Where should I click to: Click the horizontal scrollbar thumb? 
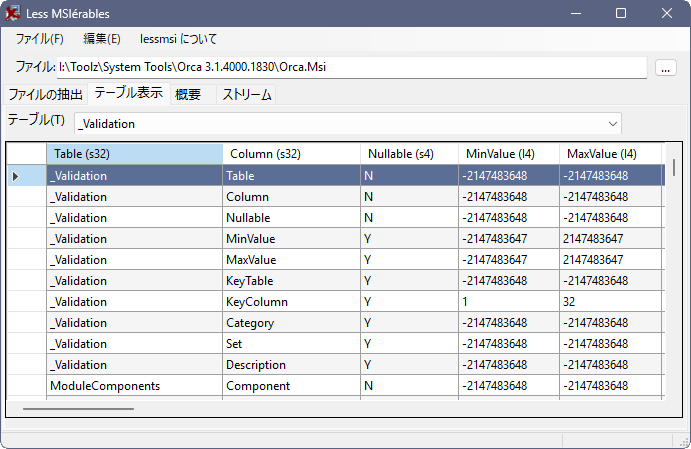(78, 409)
